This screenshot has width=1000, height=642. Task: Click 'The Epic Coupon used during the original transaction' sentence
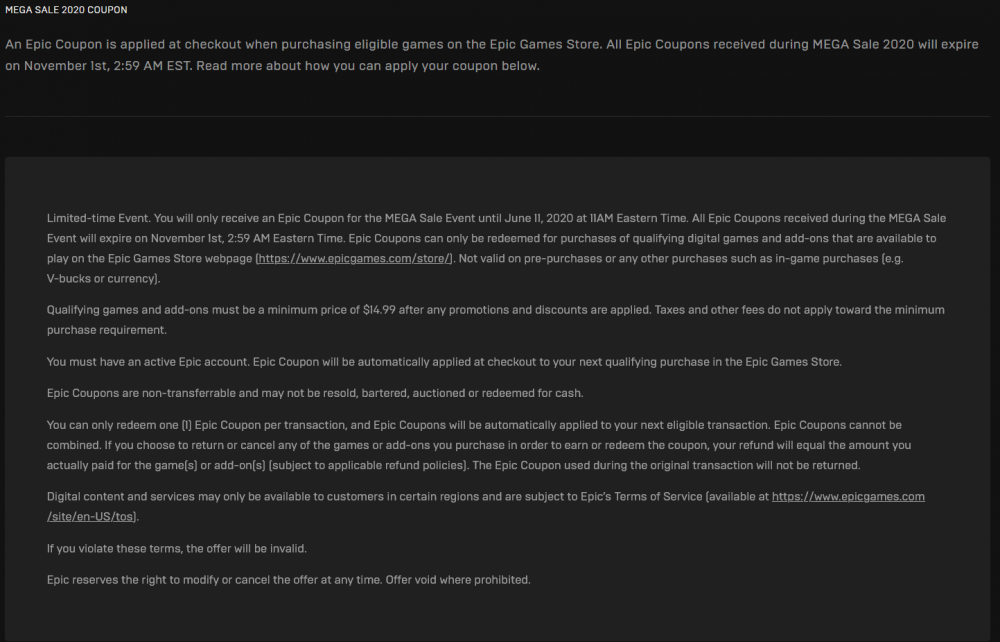[666, 465]
